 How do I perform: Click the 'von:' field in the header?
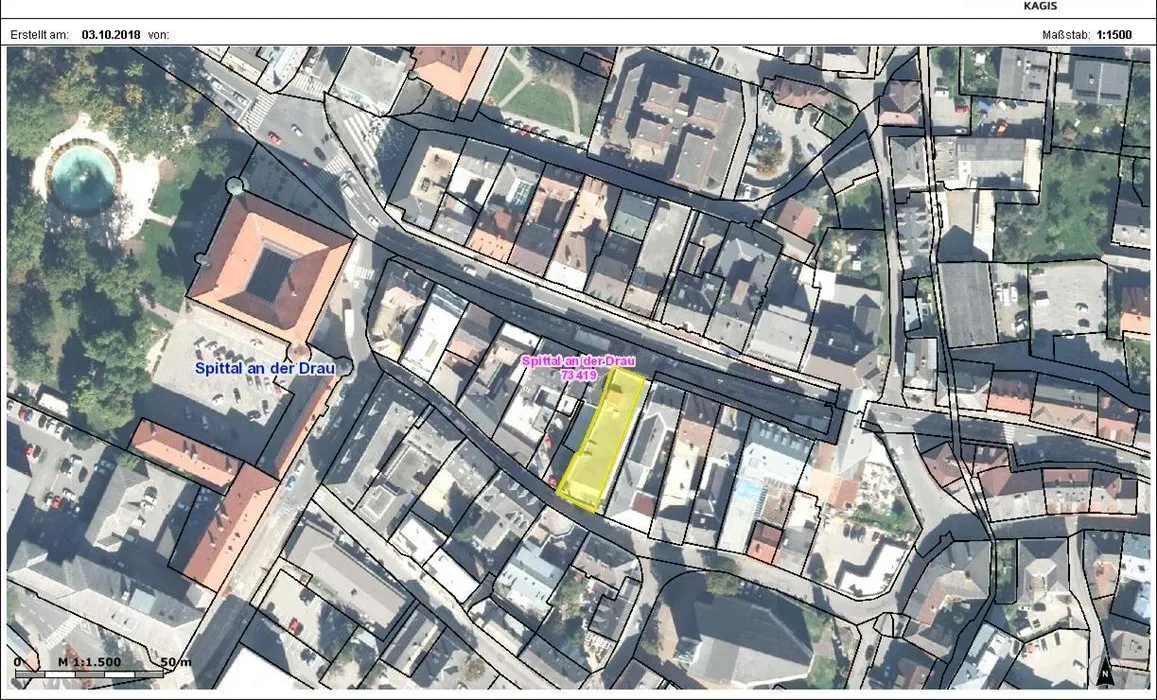[159, 35]
